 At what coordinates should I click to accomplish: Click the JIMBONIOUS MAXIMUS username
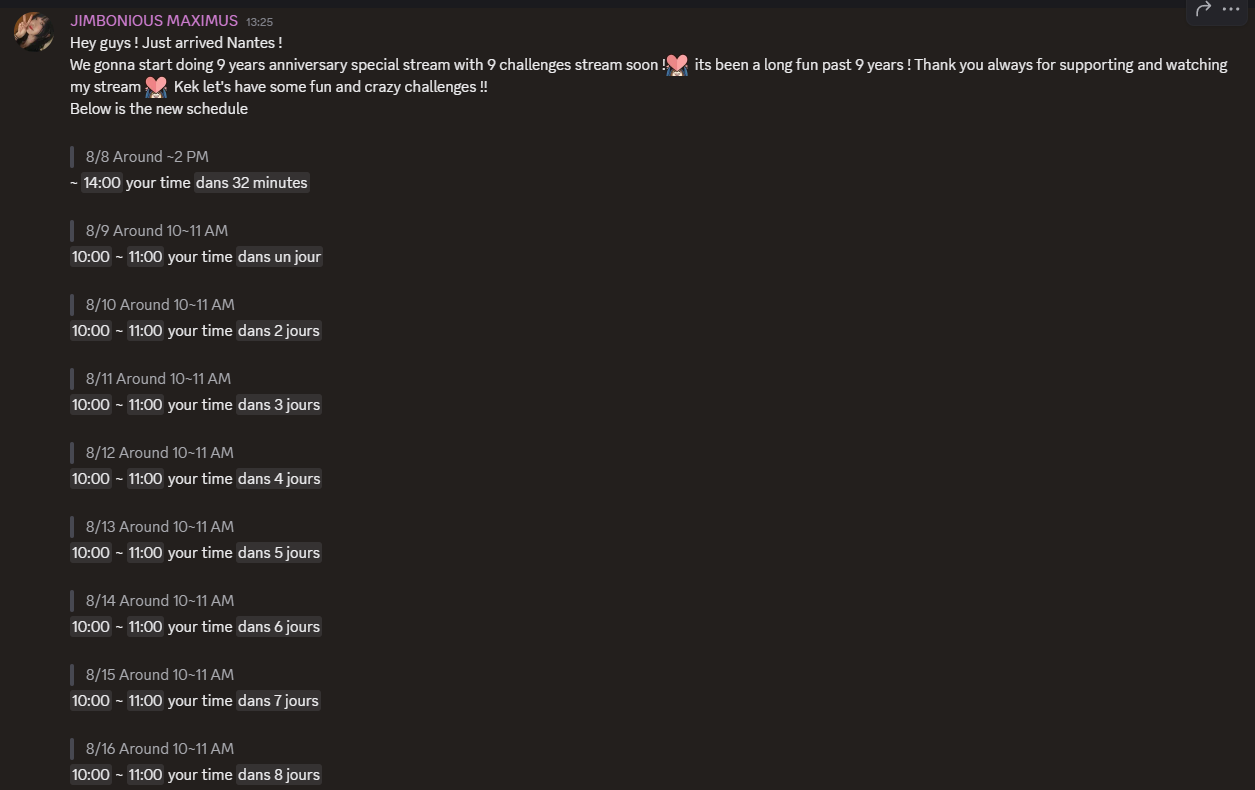point(154,20)
